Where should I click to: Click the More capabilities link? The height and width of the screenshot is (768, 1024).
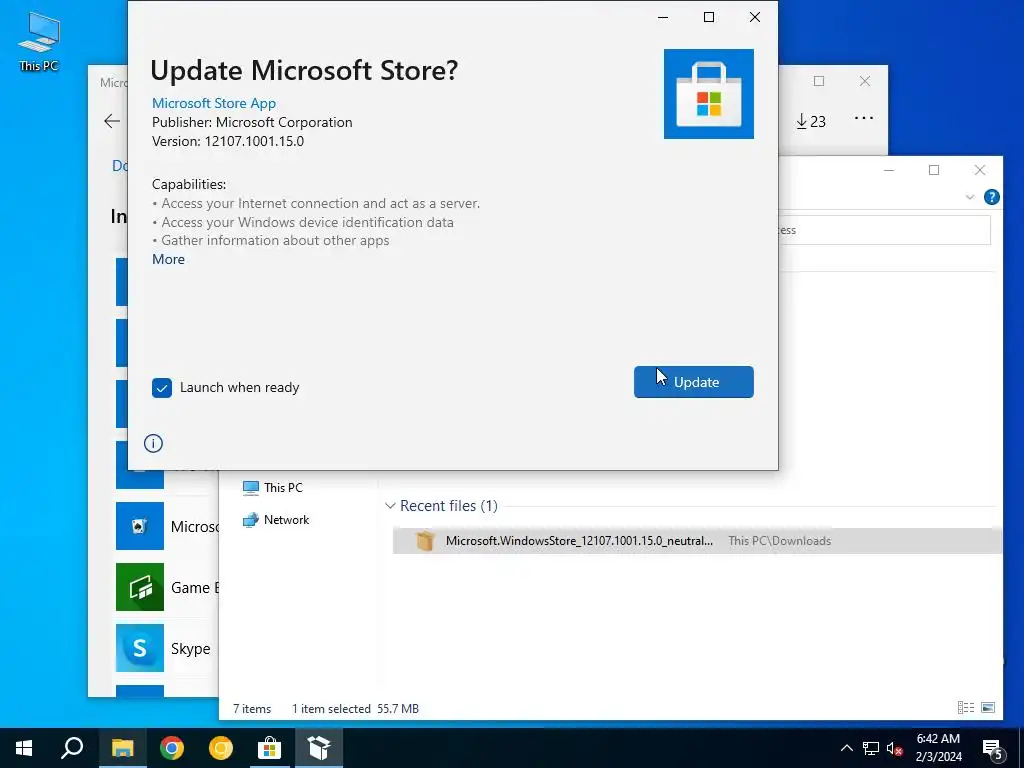click(x=168, y=259)
